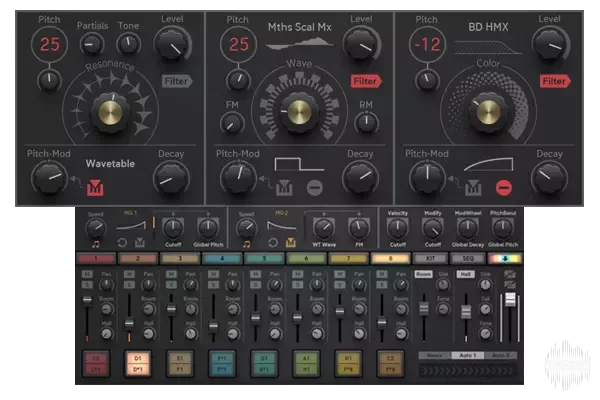This screenshot has height=400, width=600.
Task: Click the Pitch value 25 in the Resonance panel
Action: (50, 44)
